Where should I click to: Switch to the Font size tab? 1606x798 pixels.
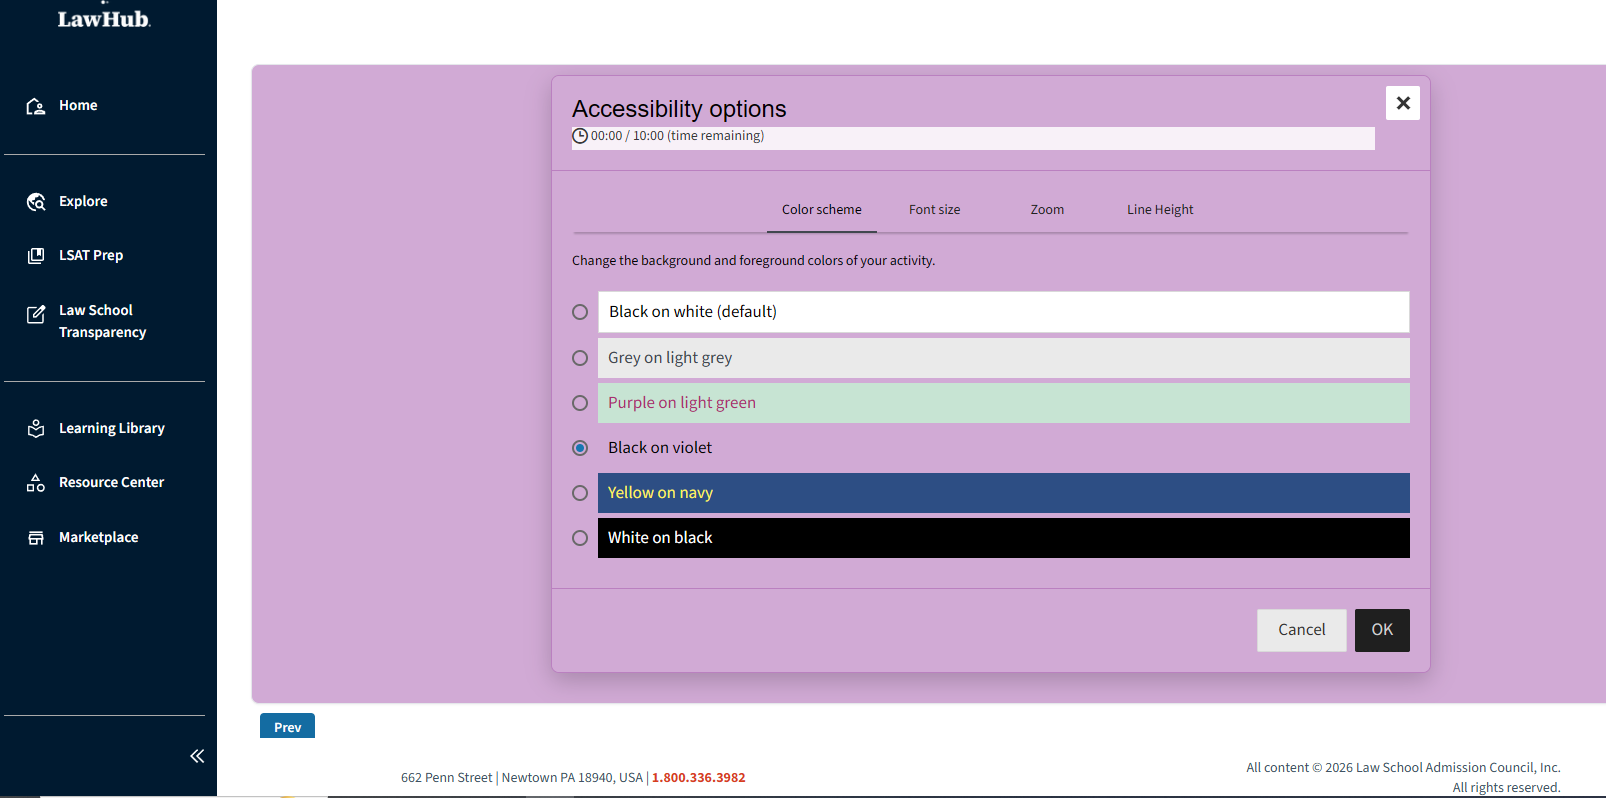point(934,210)
